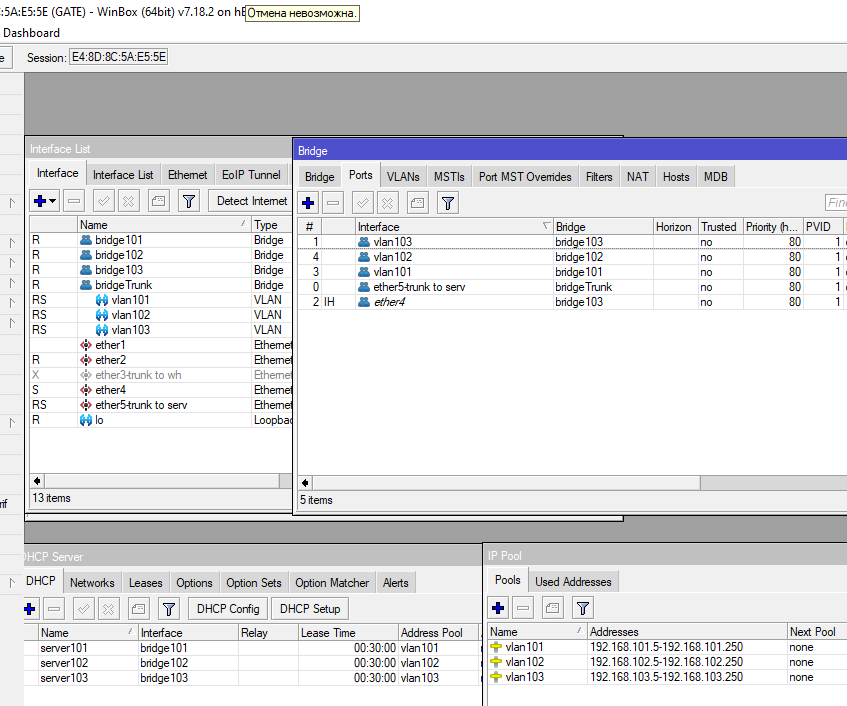Sort bridge ports by PVID column header
The width and height of the screenshot is (847, 706).
[x=823, y=227]
